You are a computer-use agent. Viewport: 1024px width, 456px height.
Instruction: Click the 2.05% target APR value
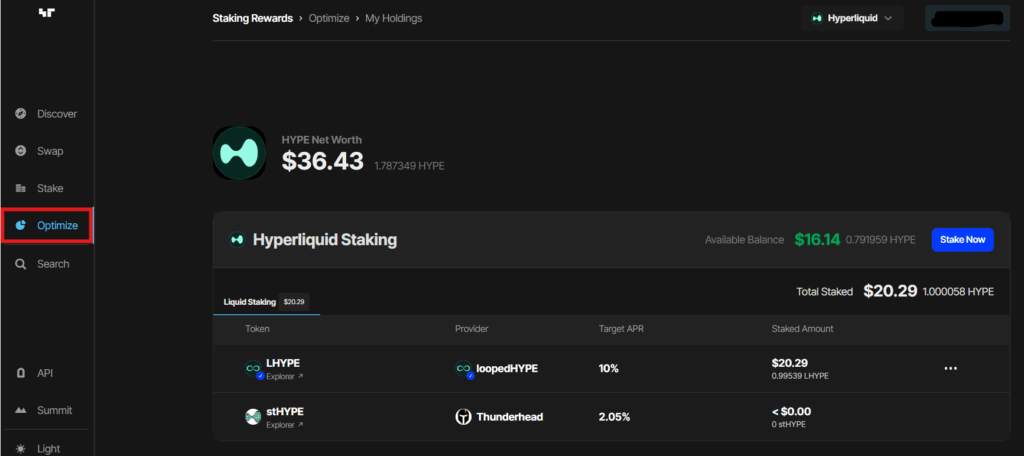(x=615, y=416)
